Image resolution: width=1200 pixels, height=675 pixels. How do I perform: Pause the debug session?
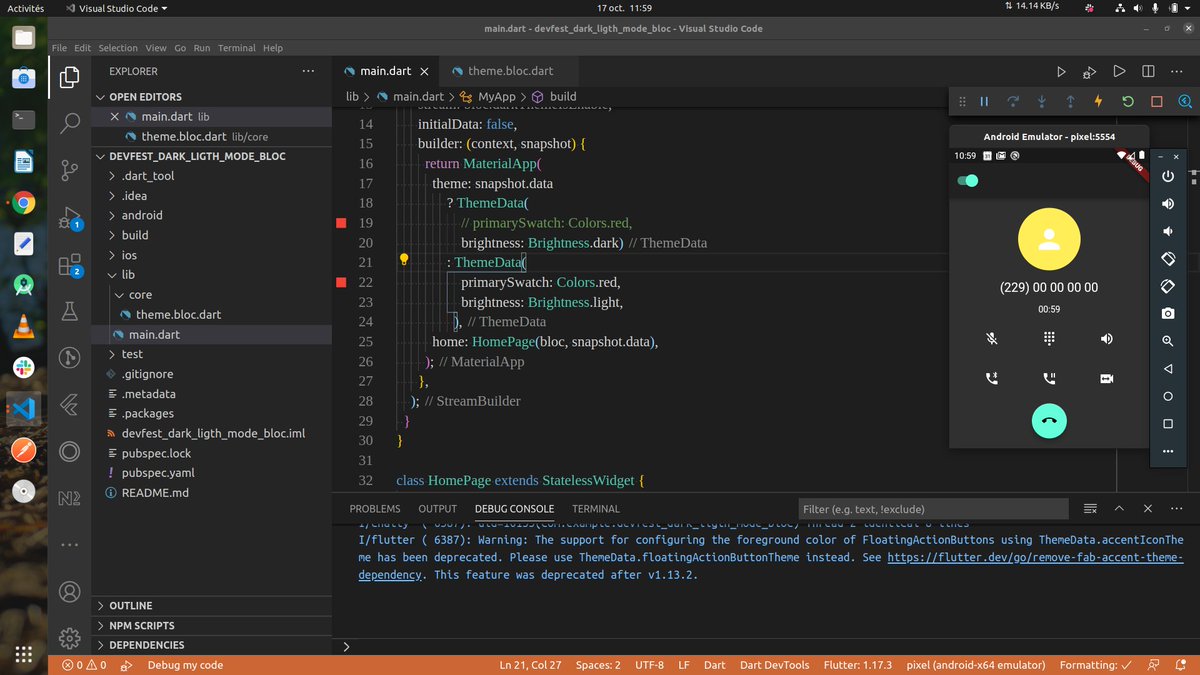point(984,102)
